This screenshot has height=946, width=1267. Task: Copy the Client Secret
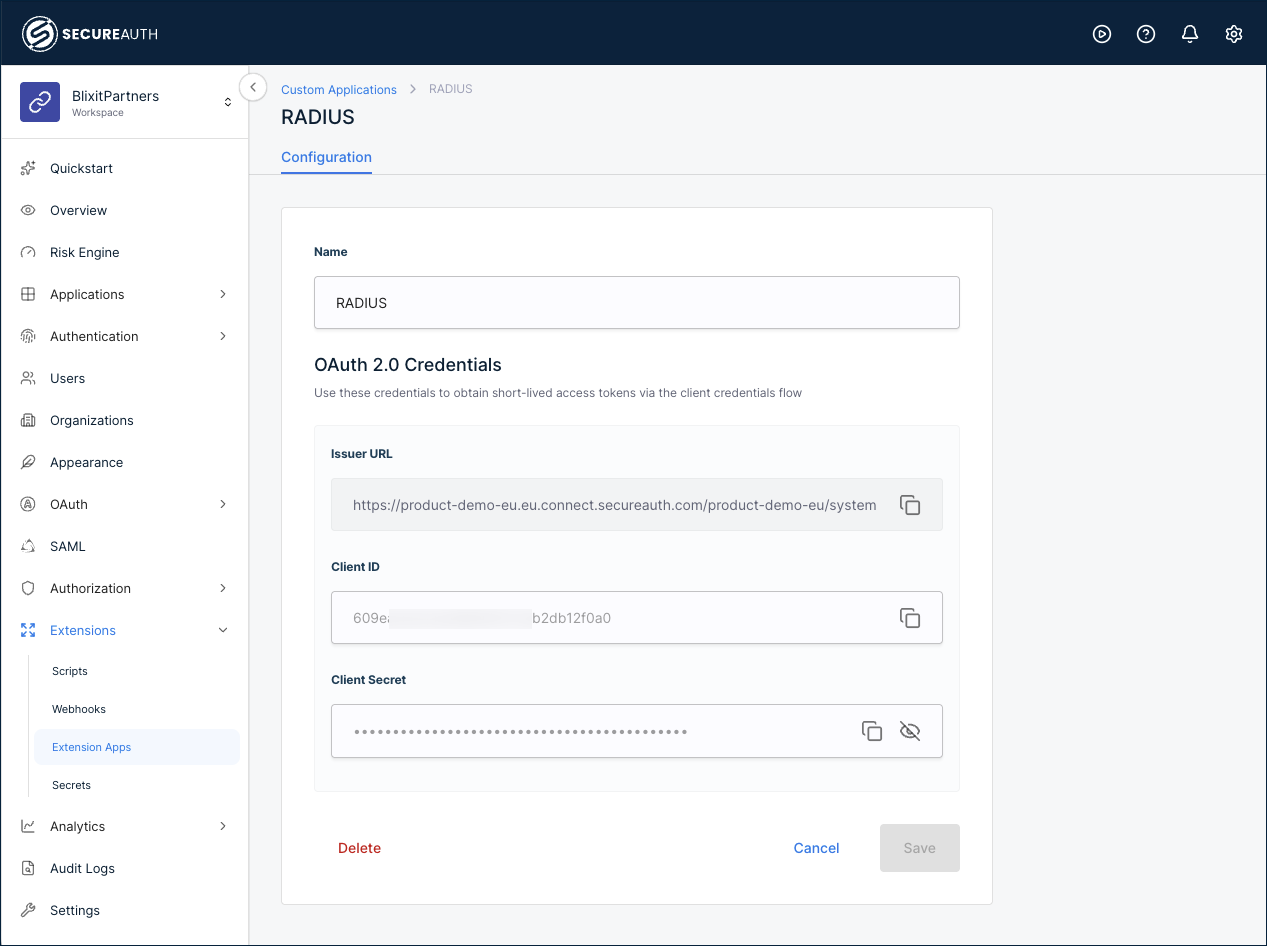872,731
